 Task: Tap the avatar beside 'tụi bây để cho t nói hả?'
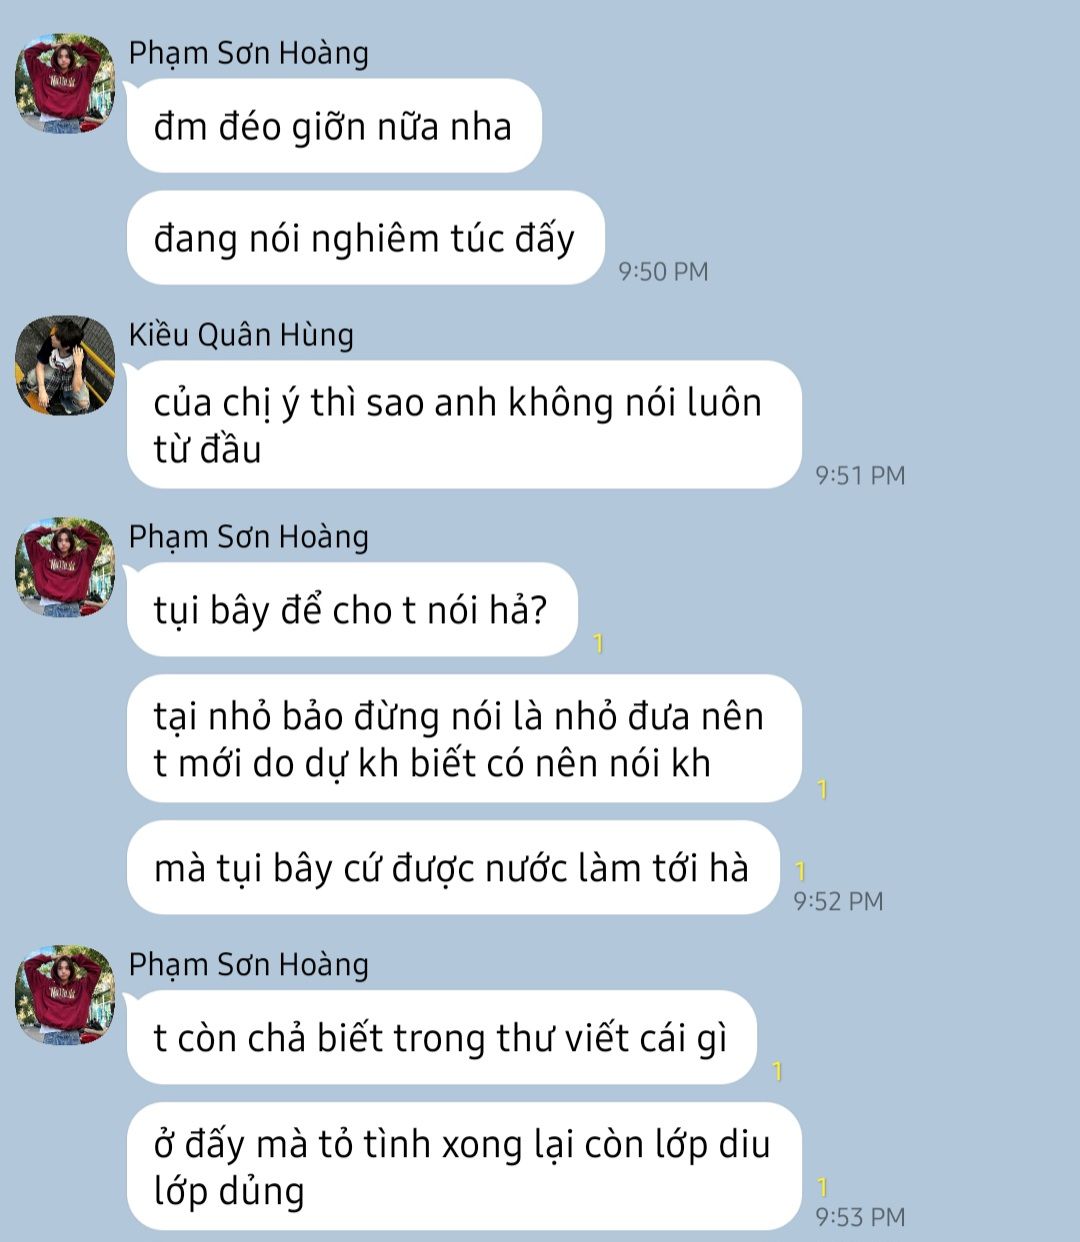[x=65, y=568]
